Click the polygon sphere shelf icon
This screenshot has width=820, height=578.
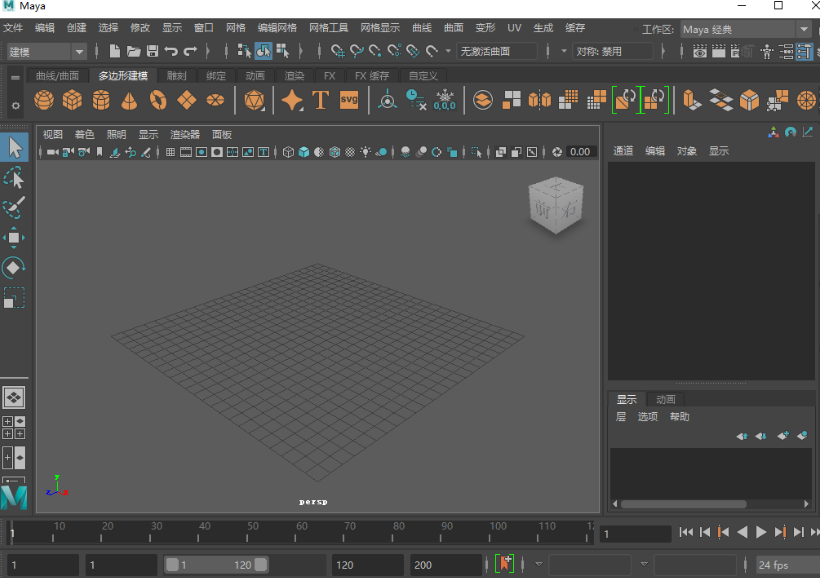coord(43,100)
